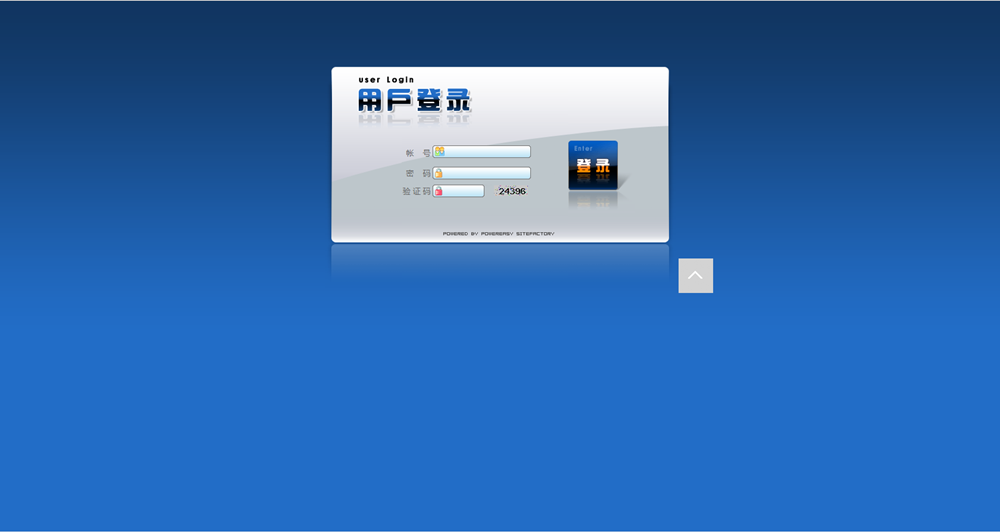Focus the 验证码 verification code input field

click(x=464, y=191)
